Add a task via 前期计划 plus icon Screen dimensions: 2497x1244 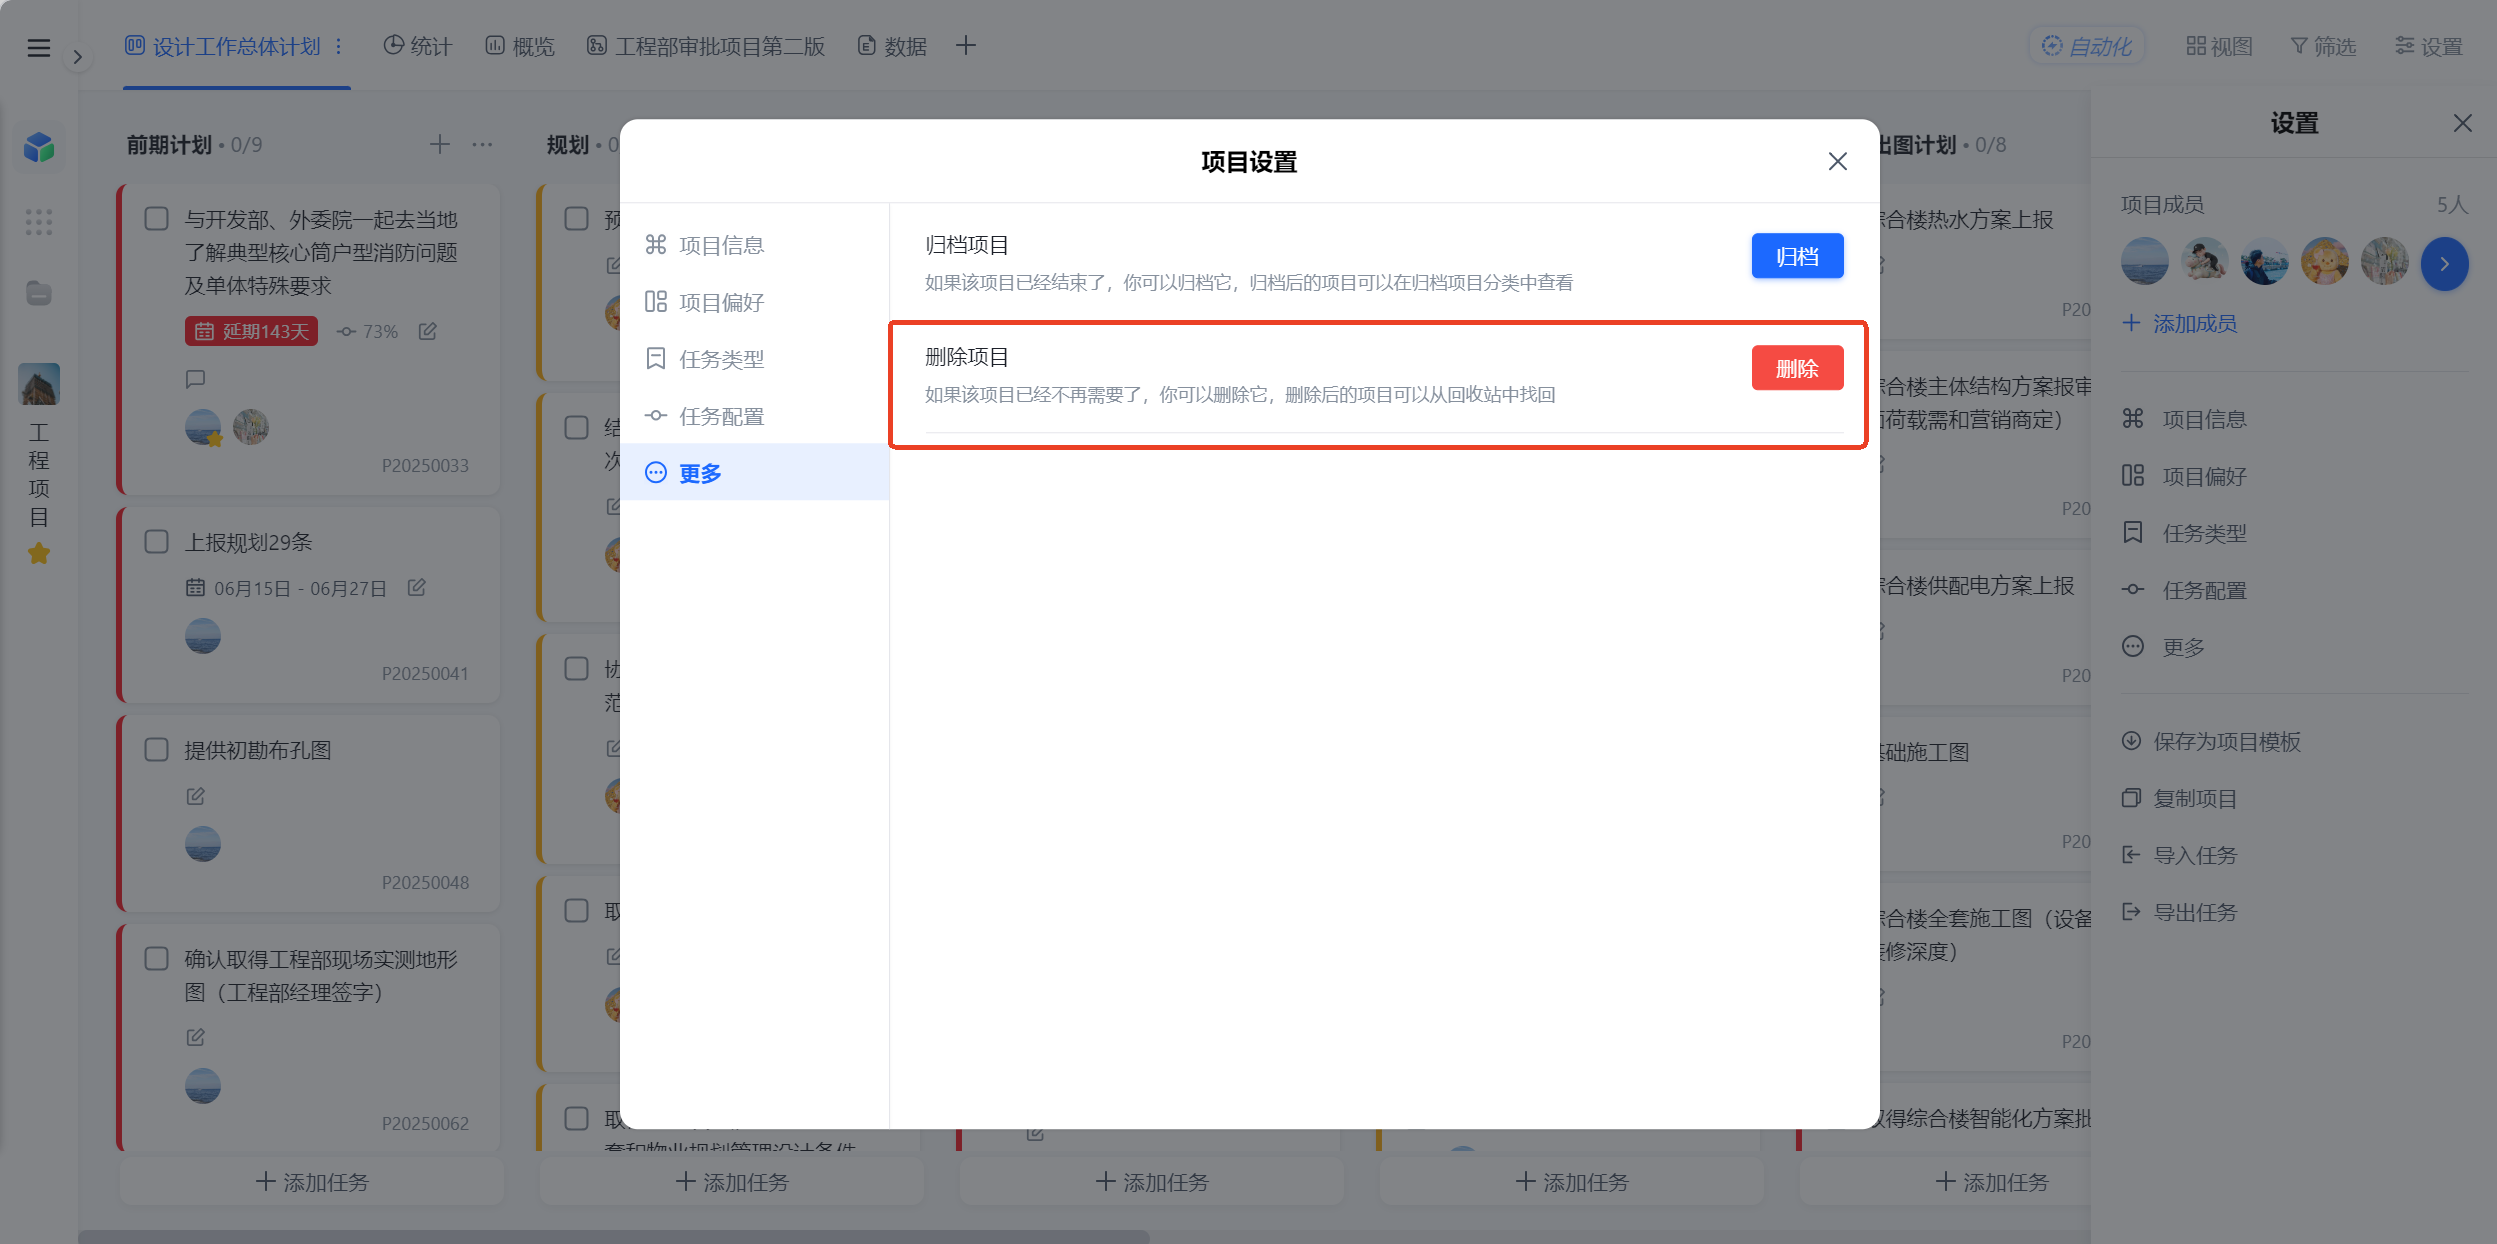439,145
